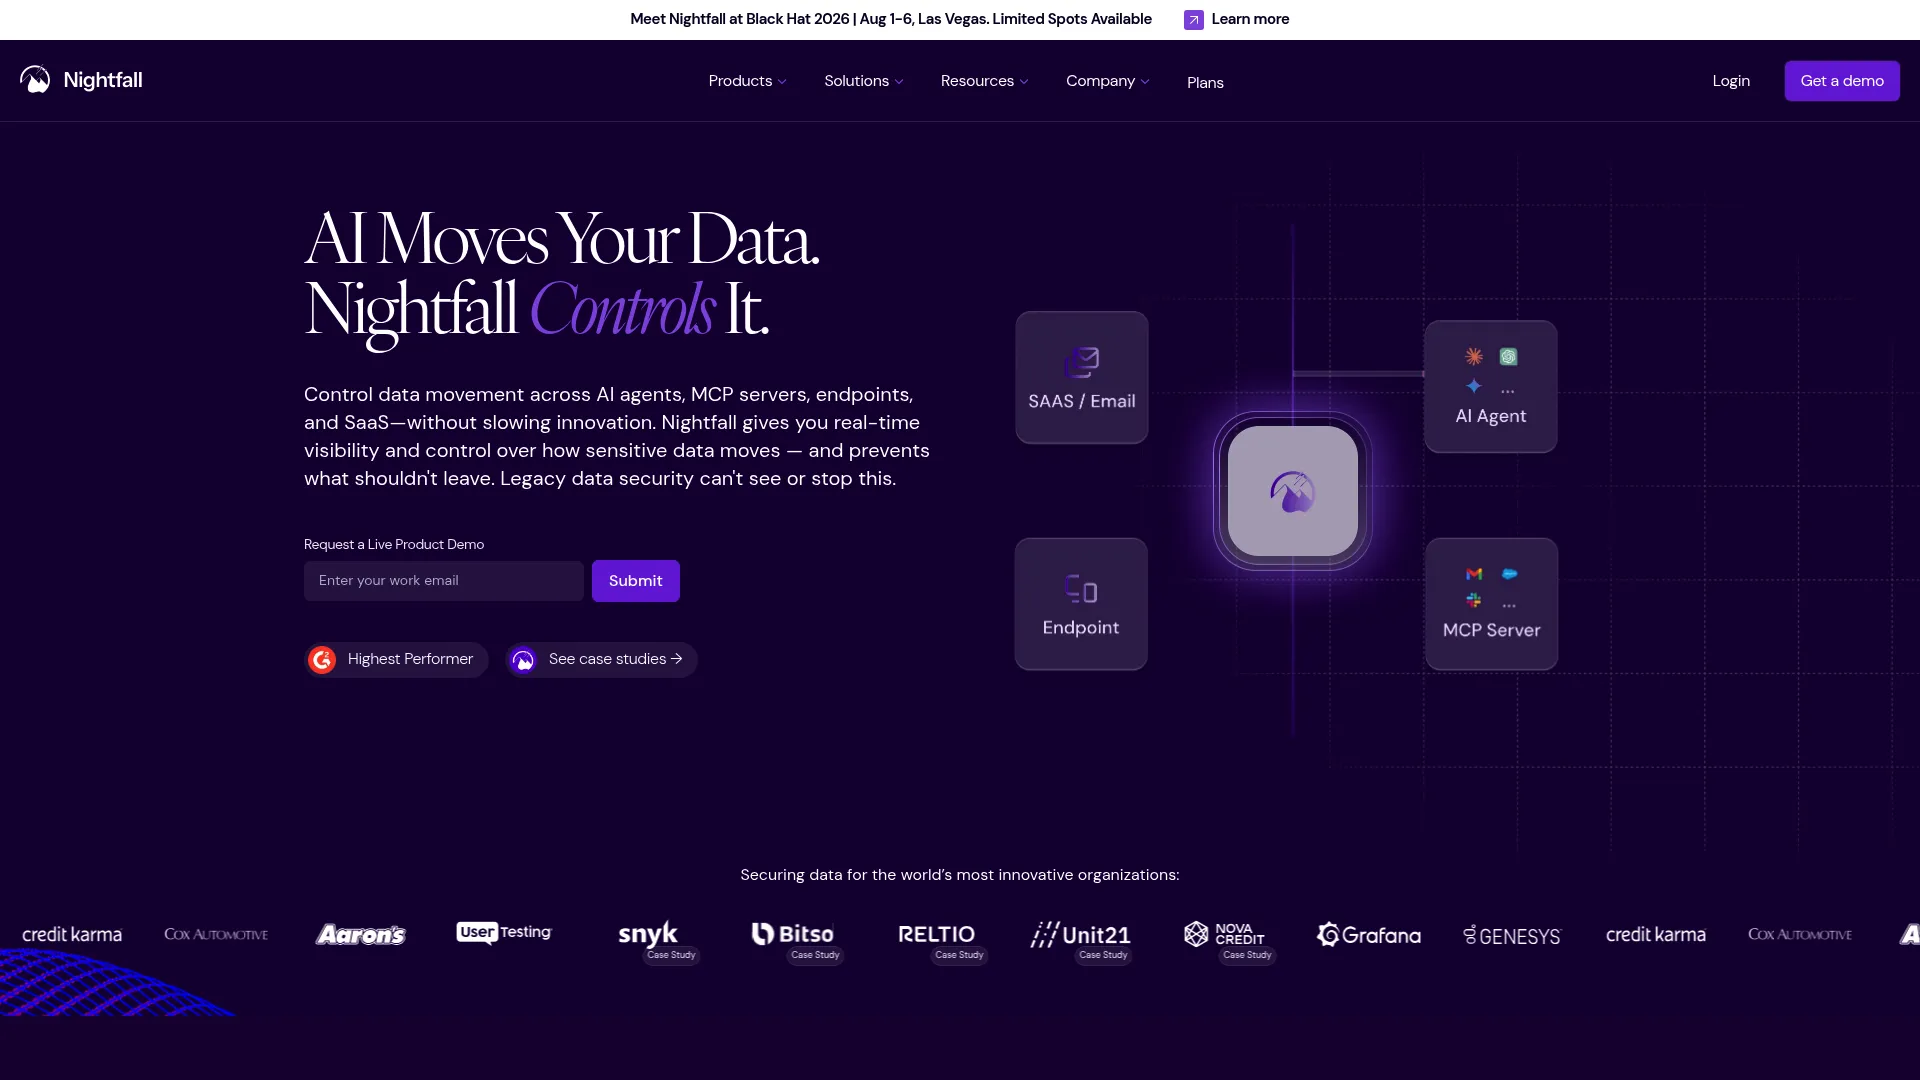Click the MCP Server card label
Screen dimensions: 1920x1080
1491,630
